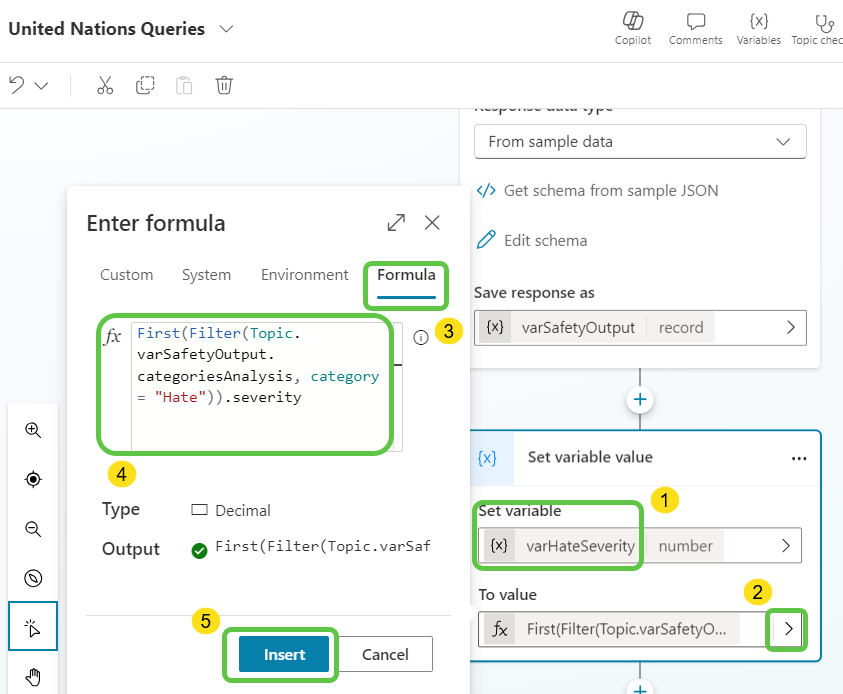Click the Copilot icon in top bar
The width and height of the screenshot is (843, 694).
pos(632,22)
